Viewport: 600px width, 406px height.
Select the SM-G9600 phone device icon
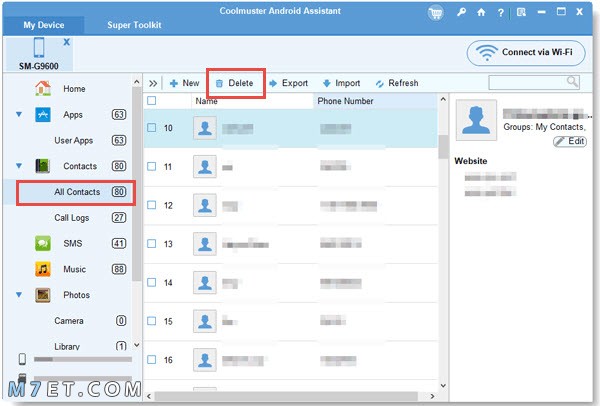tap(39, 48)
